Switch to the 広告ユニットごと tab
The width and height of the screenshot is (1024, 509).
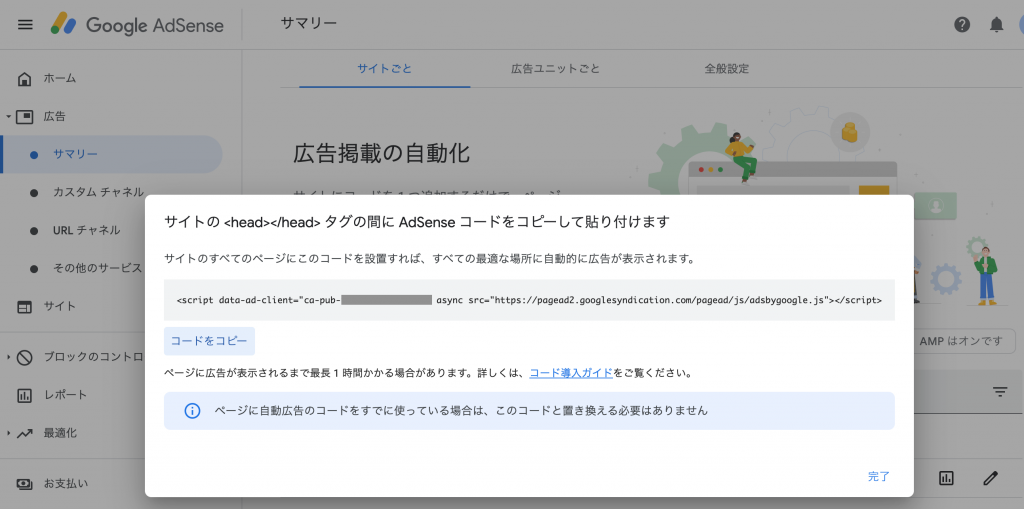[x=555, y=69]
